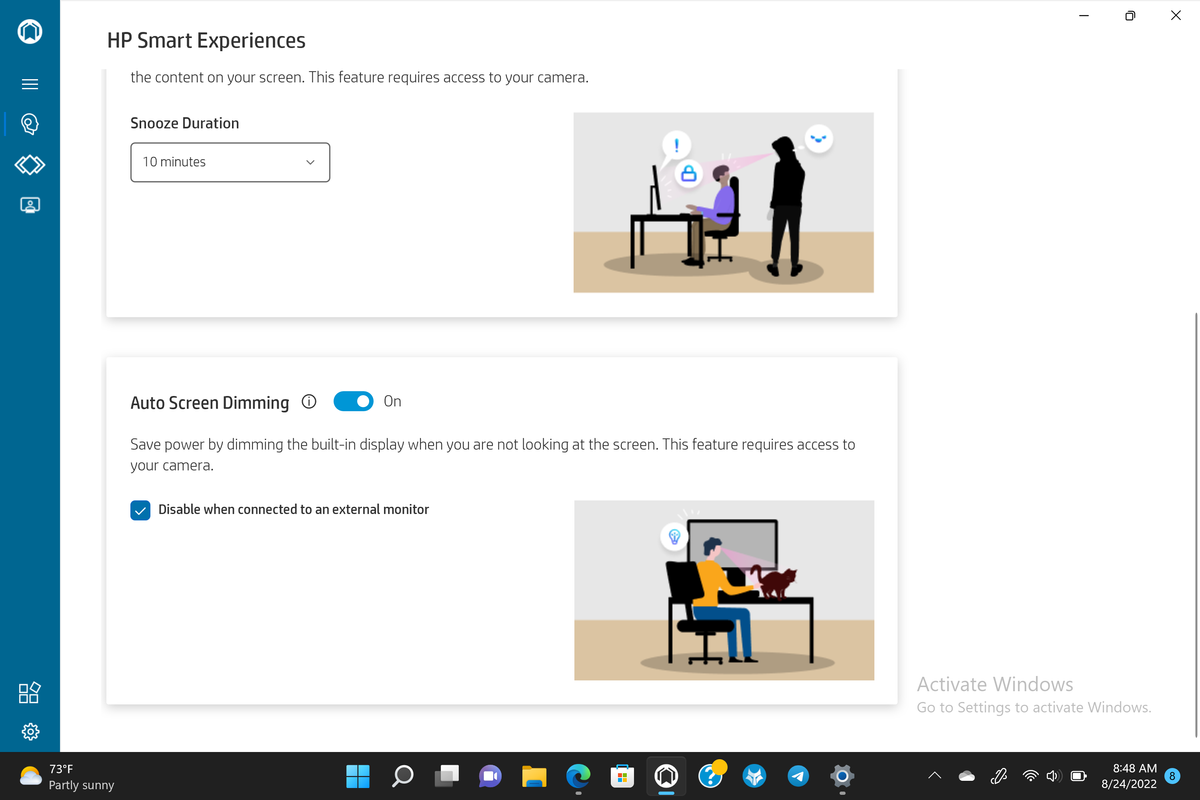This screenshot has height=800, width=1200.
Task: Turn off Auto Screen Dimming toggle
Action: [x=354, y=401]
